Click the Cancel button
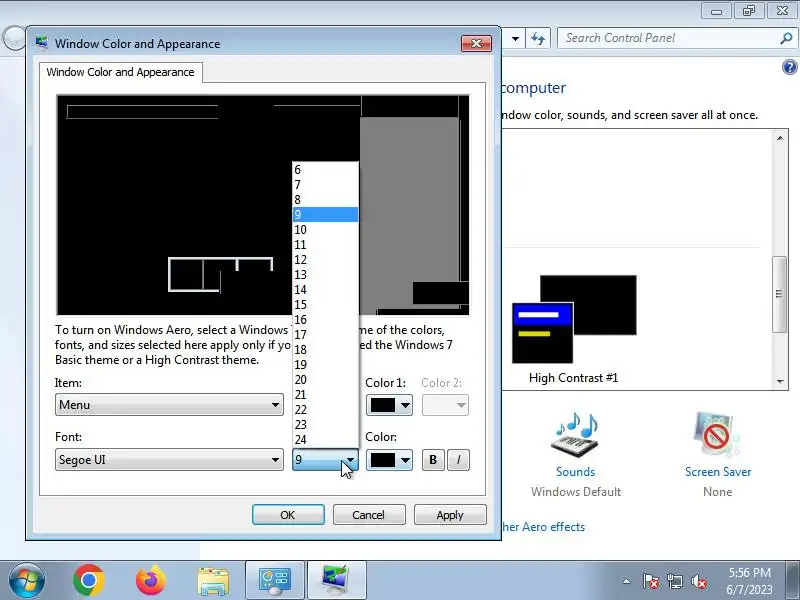This screenshot has width=800, height=600. (x=369, y=515)
